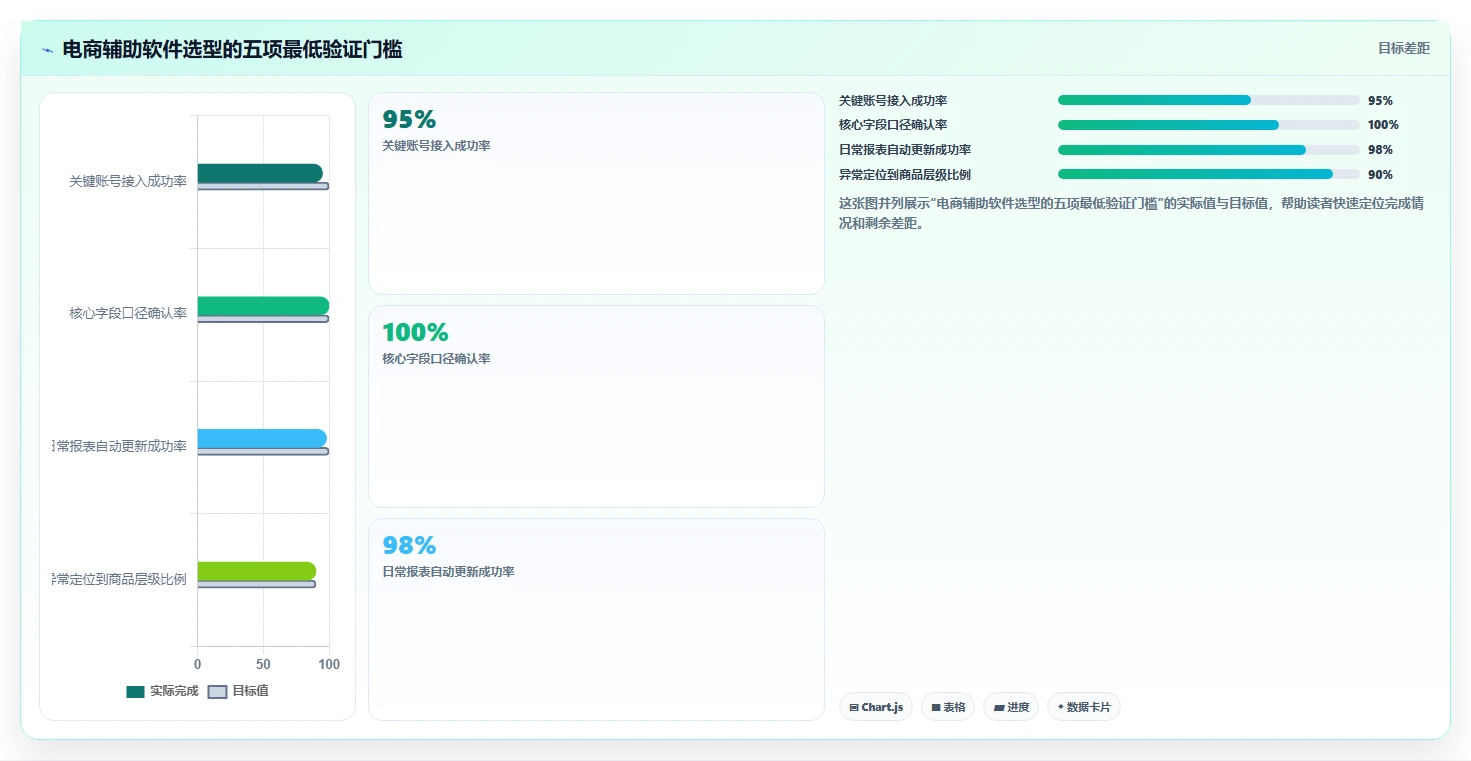Image resolution: width=1471 pixels, height=761 pixels.
Task: Open the 100% 核心字段口径确认率 data card
Action: click(596, 407)
